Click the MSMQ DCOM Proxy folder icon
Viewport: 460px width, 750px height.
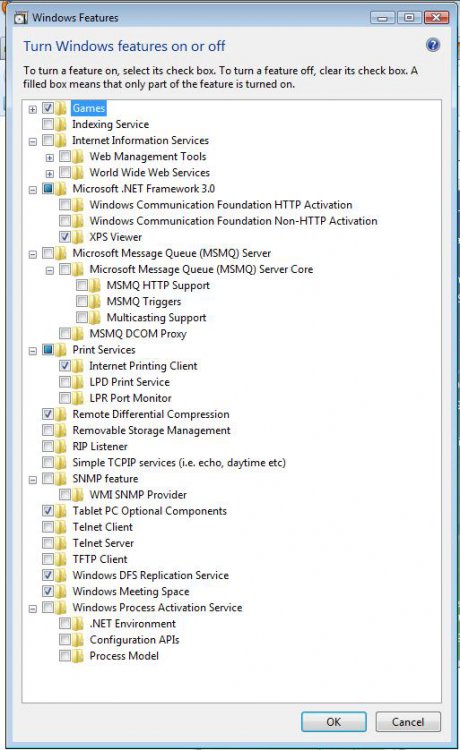coord(78,333)
